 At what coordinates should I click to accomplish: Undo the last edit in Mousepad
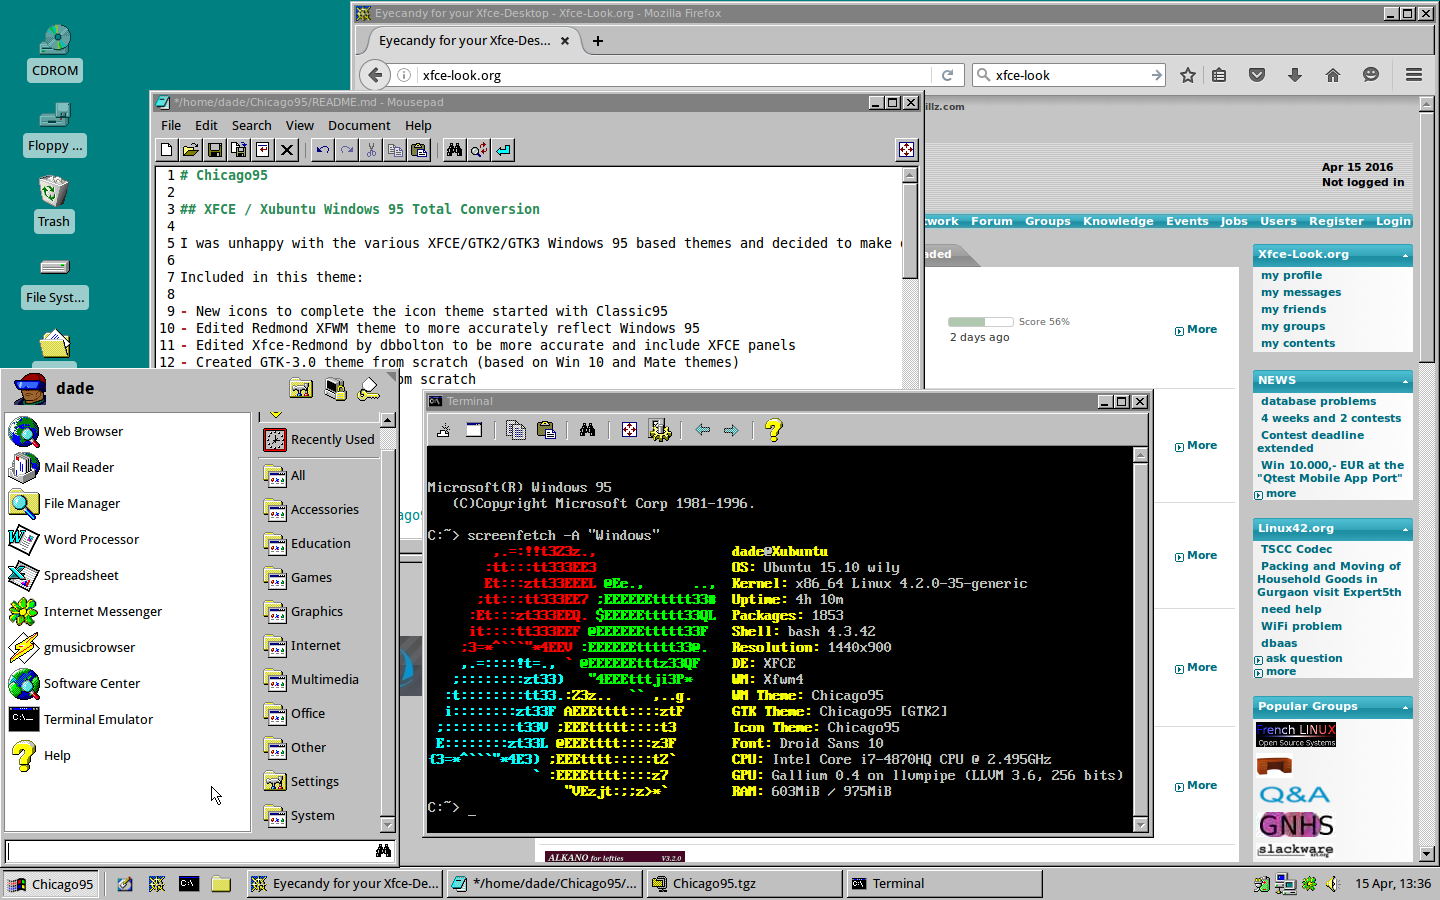point(322,150)
